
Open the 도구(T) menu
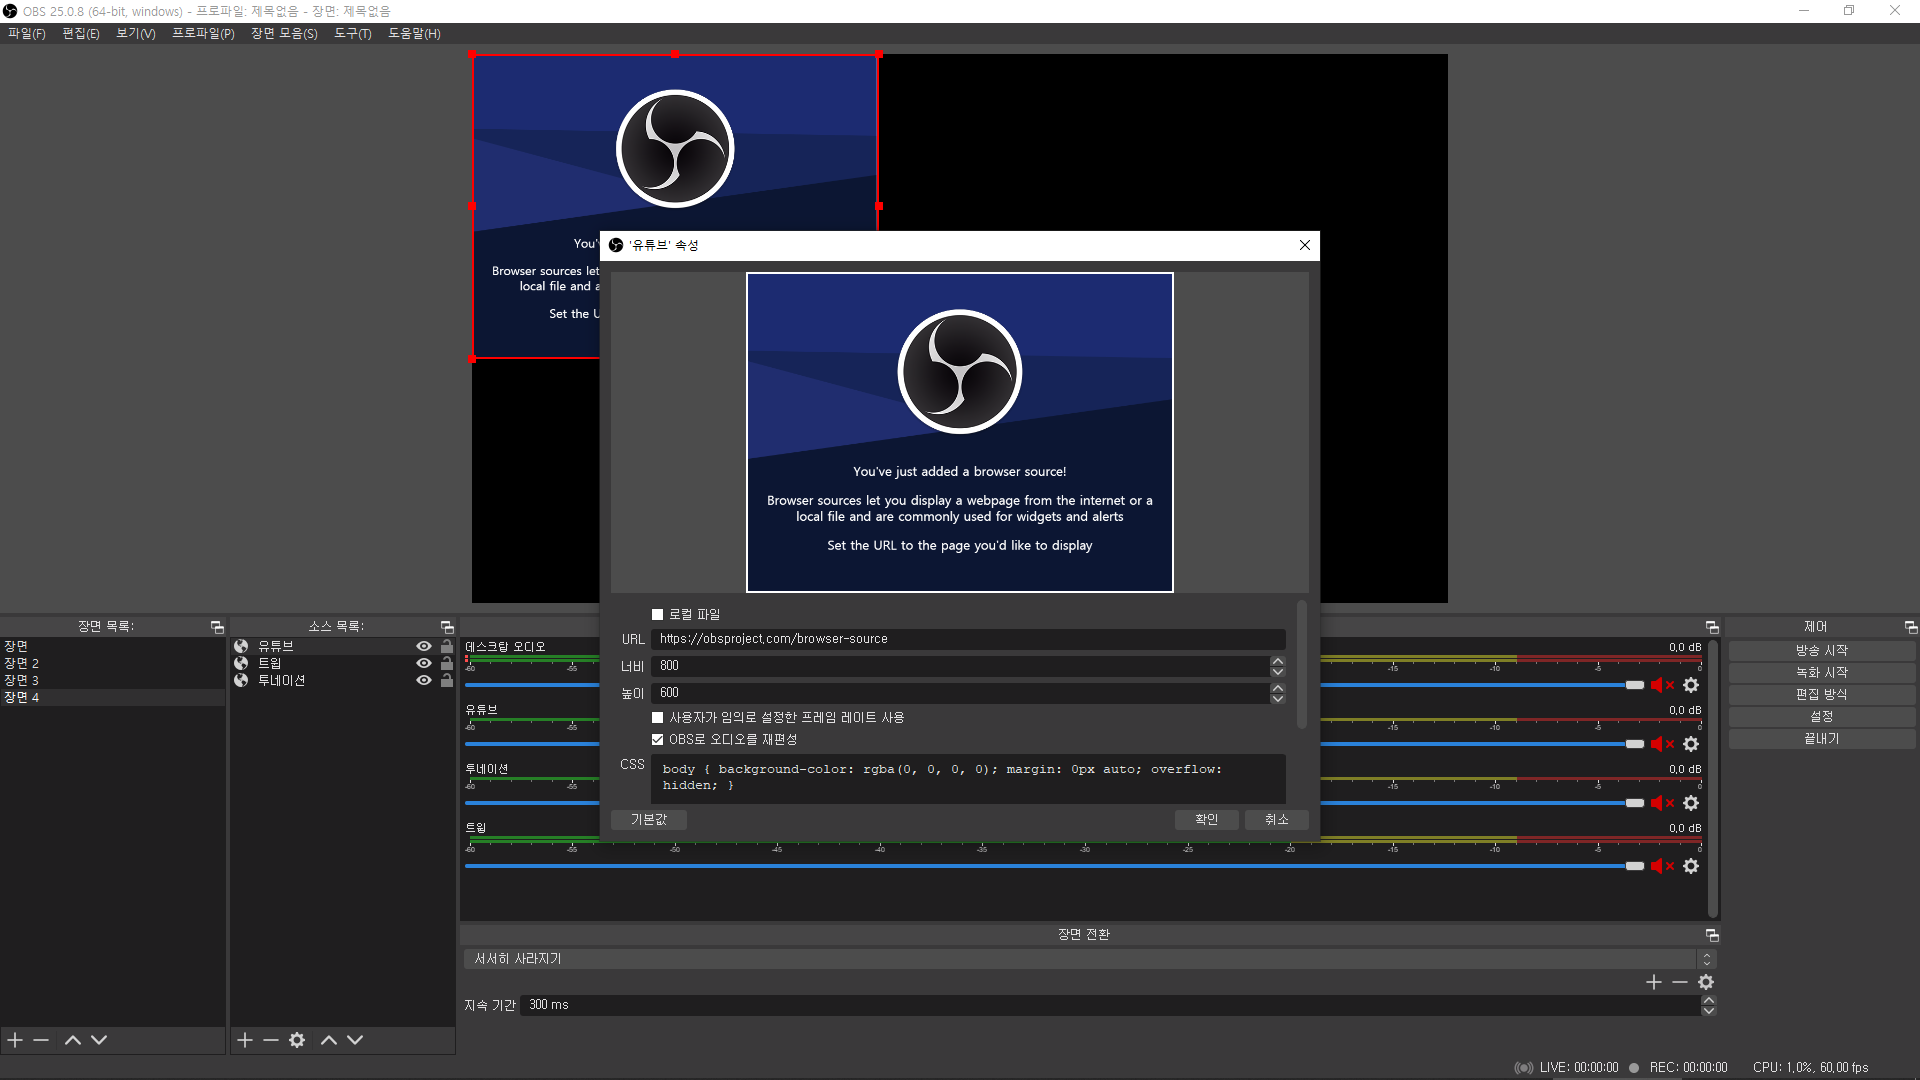coord(352,33)
